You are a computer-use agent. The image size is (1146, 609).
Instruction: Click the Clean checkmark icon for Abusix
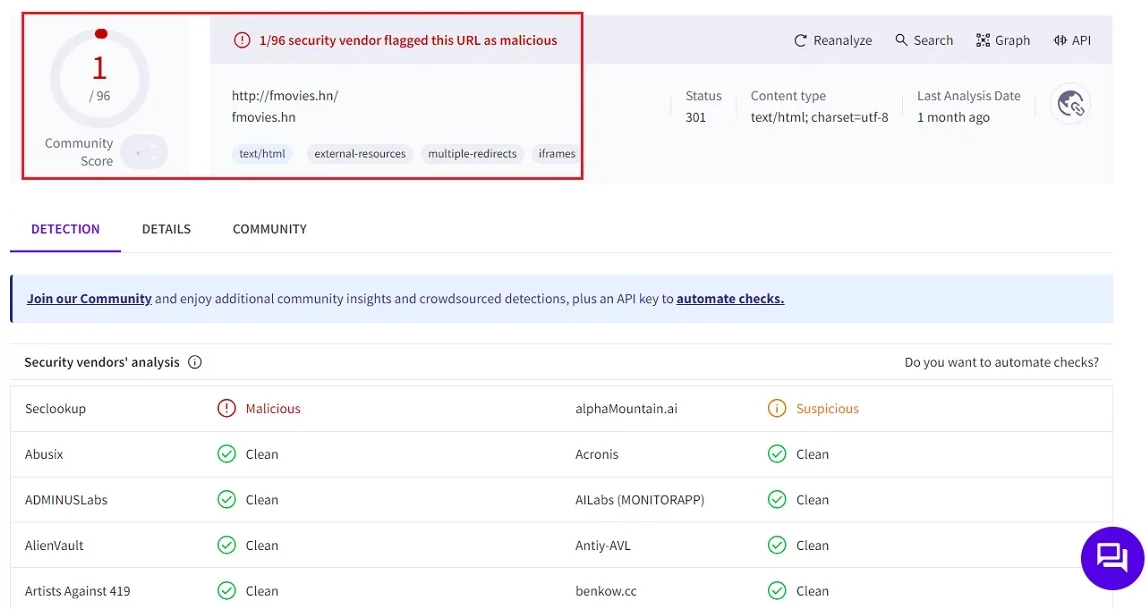click(x=227, y=454)
